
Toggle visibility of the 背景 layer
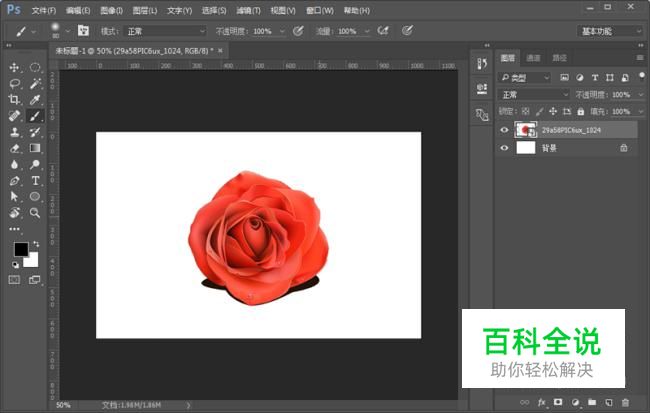504,148
